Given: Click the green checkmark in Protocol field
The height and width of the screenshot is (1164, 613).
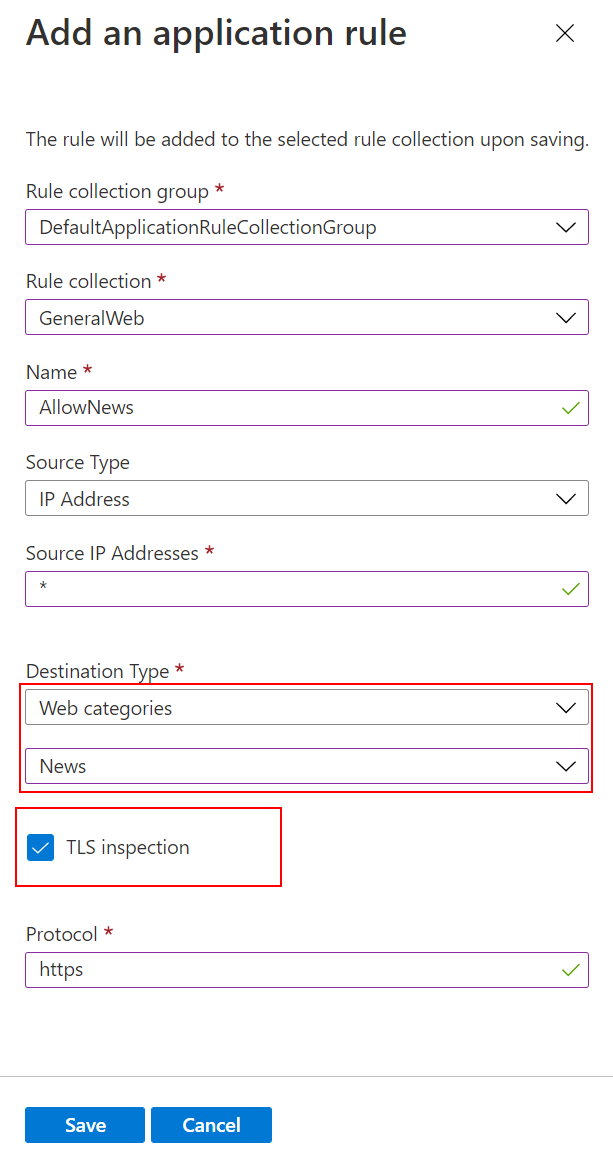Looking at the screenshot, I should click(x=571, y=969).
